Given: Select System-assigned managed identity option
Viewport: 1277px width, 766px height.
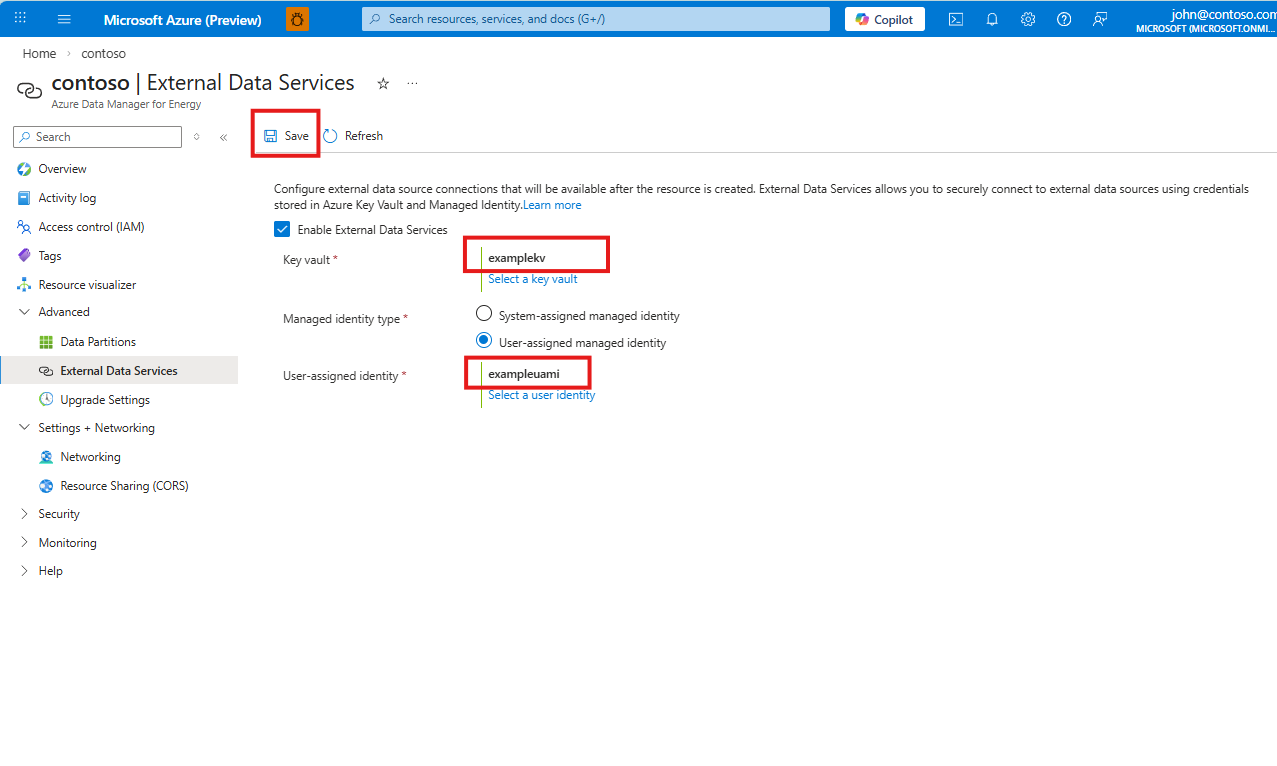Looking at the screenshot, I should pyautogui.click(x=484, y=314).
